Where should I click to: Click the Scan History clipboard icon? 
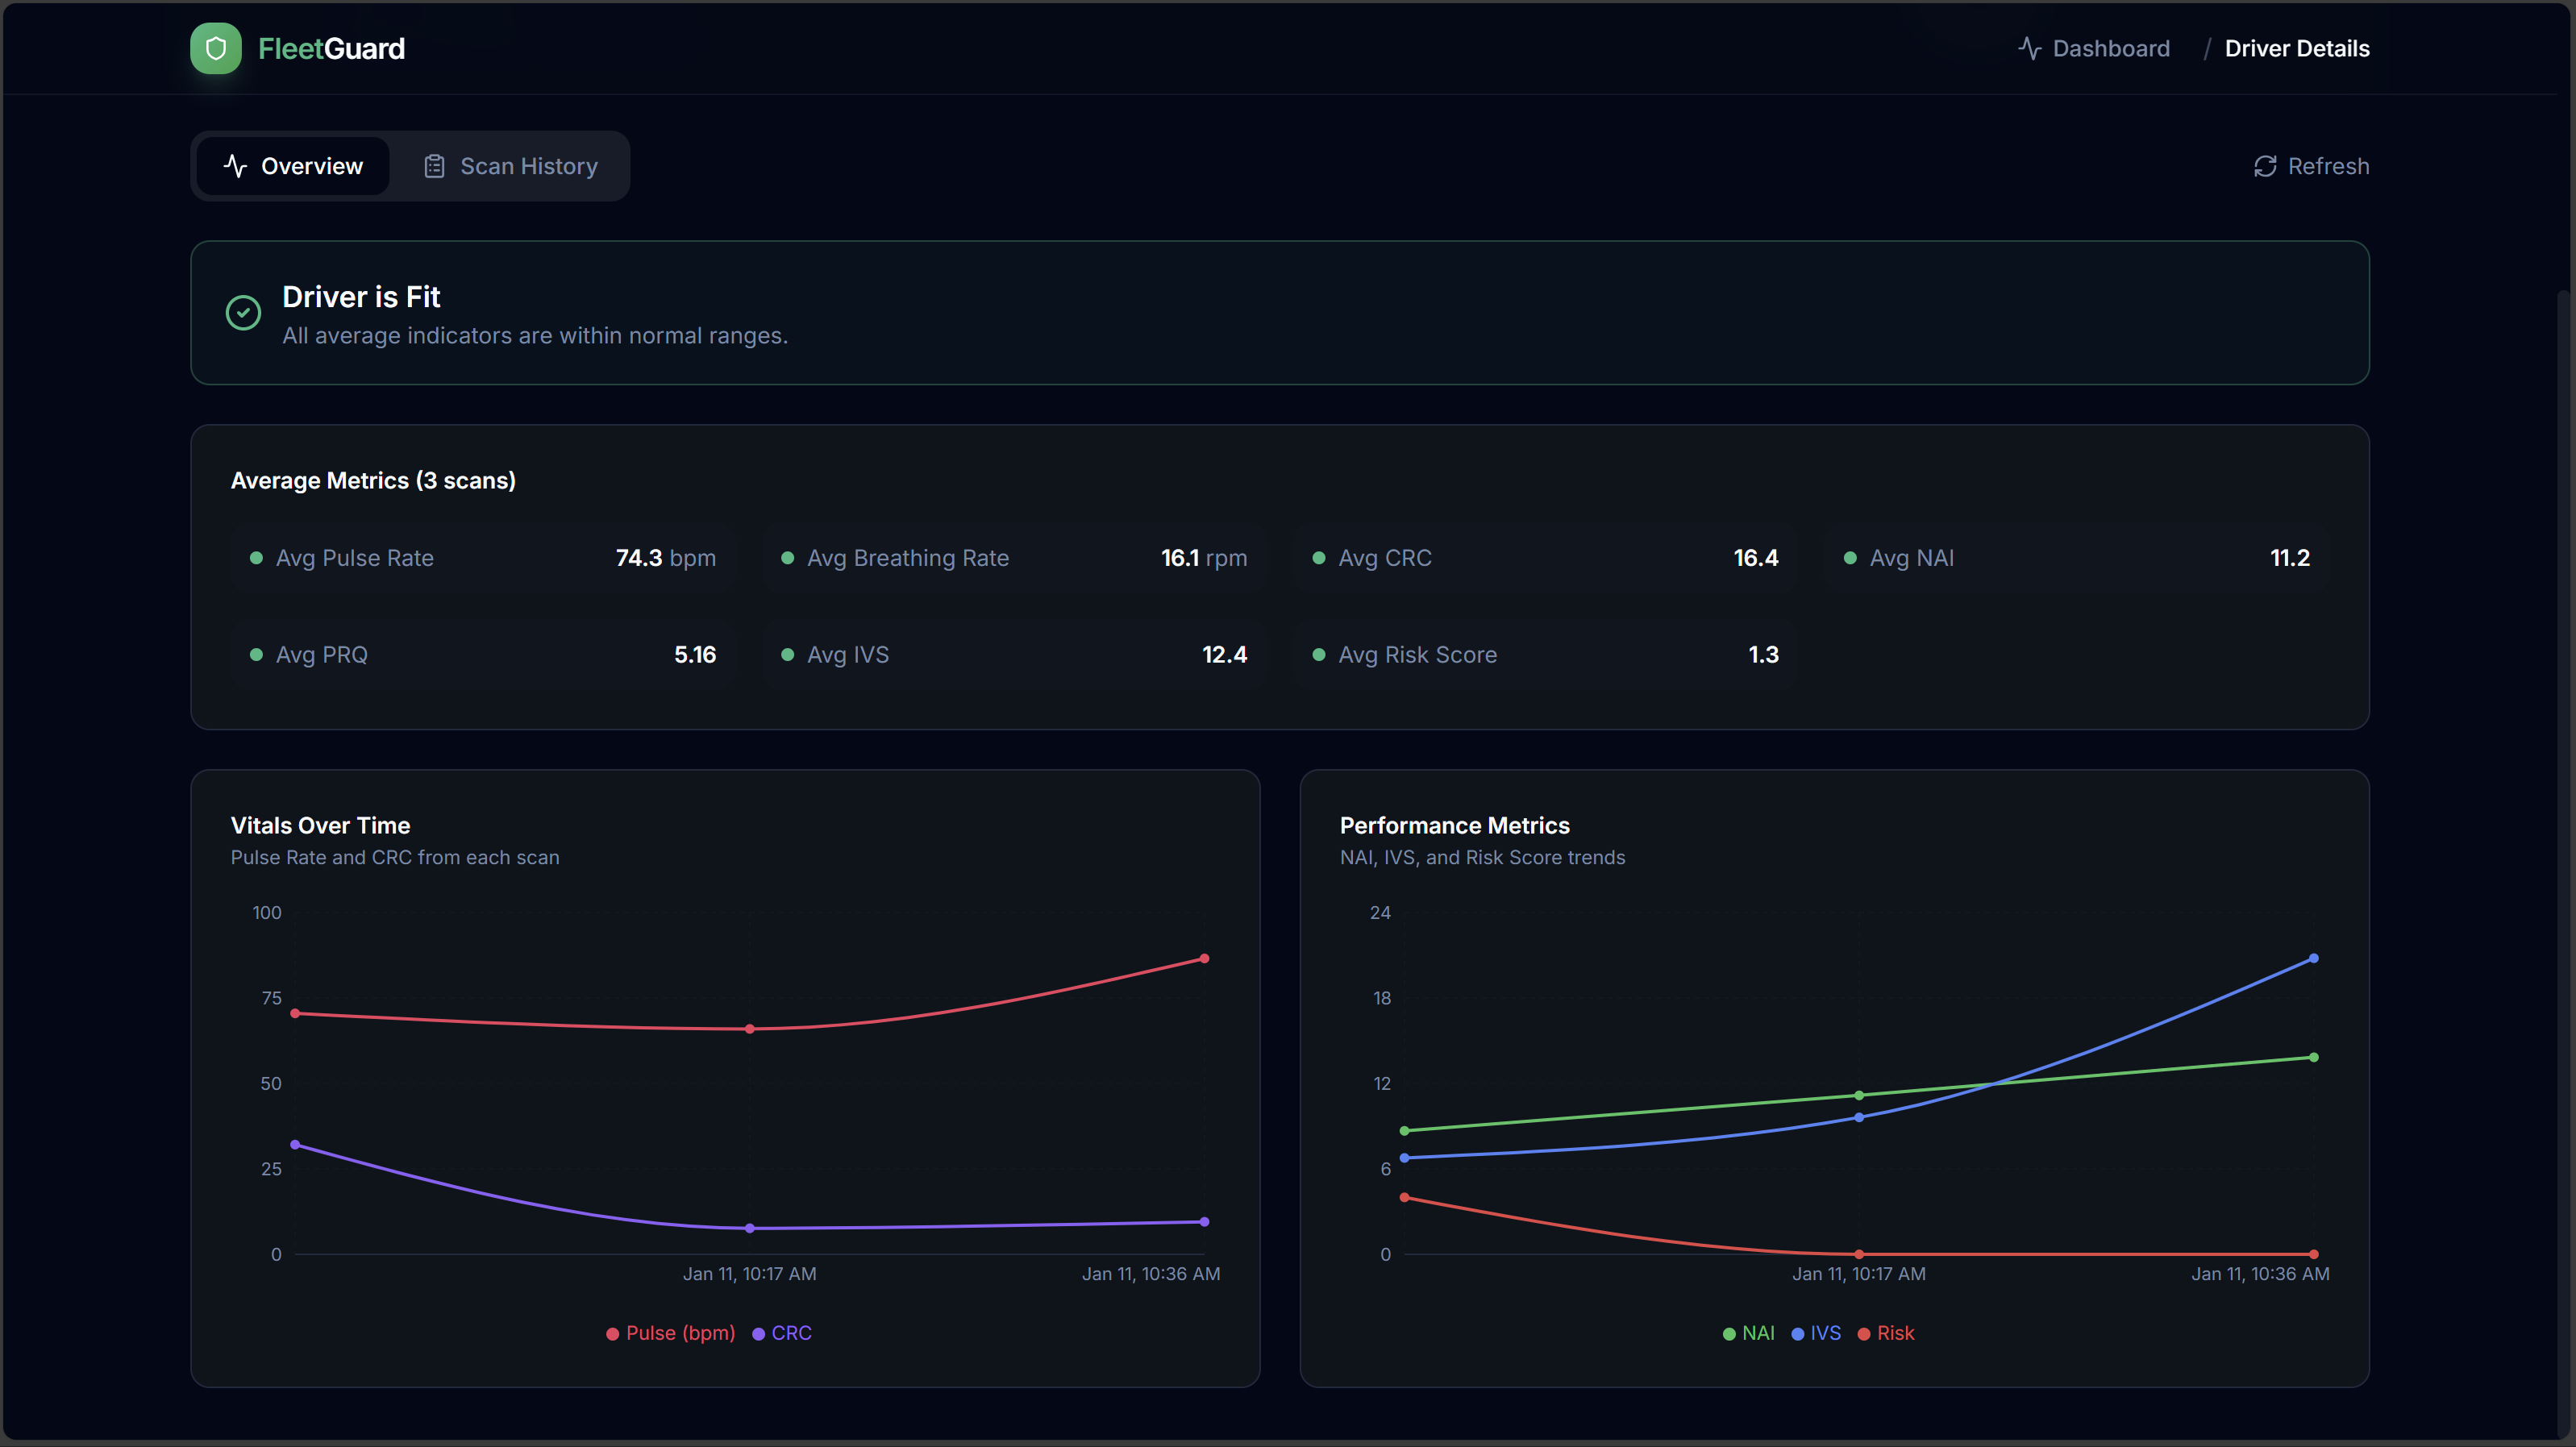434,166
